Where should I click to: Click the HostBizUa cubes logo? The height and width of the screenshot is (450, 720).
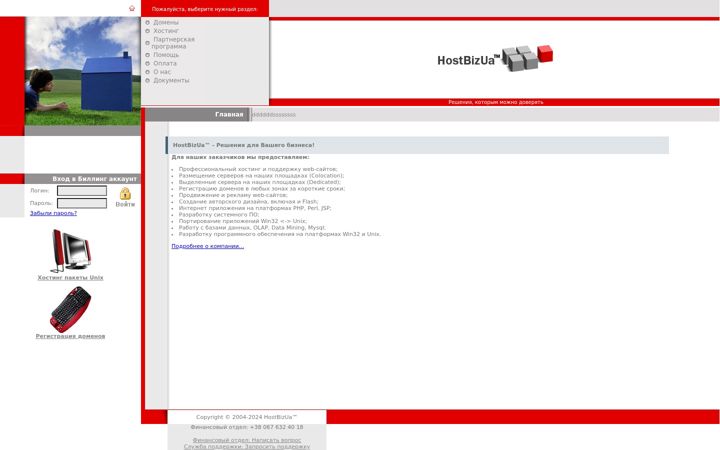click(x=495, y=58)
